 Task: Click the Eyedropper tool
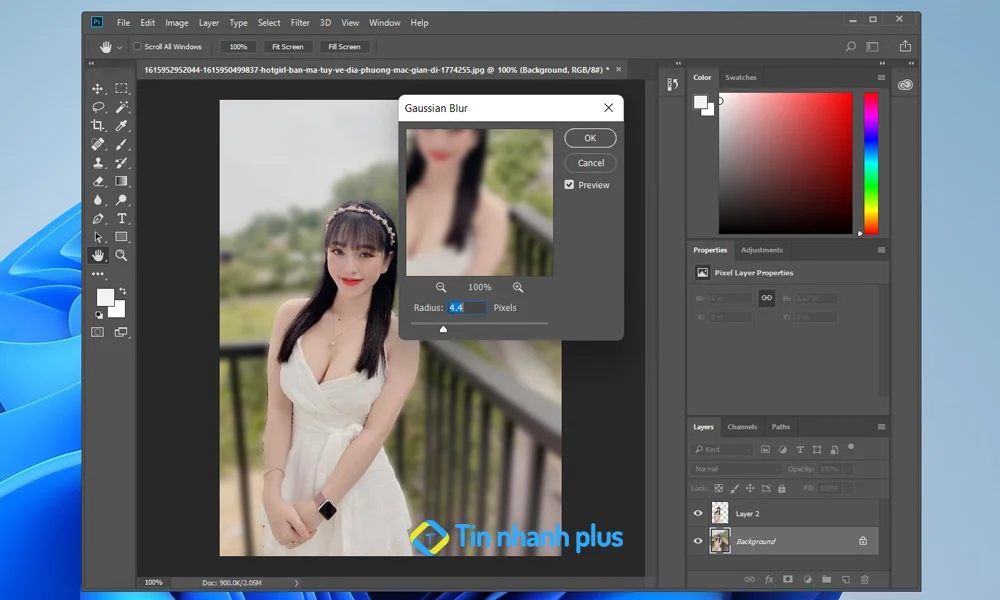tap(121, 125)
